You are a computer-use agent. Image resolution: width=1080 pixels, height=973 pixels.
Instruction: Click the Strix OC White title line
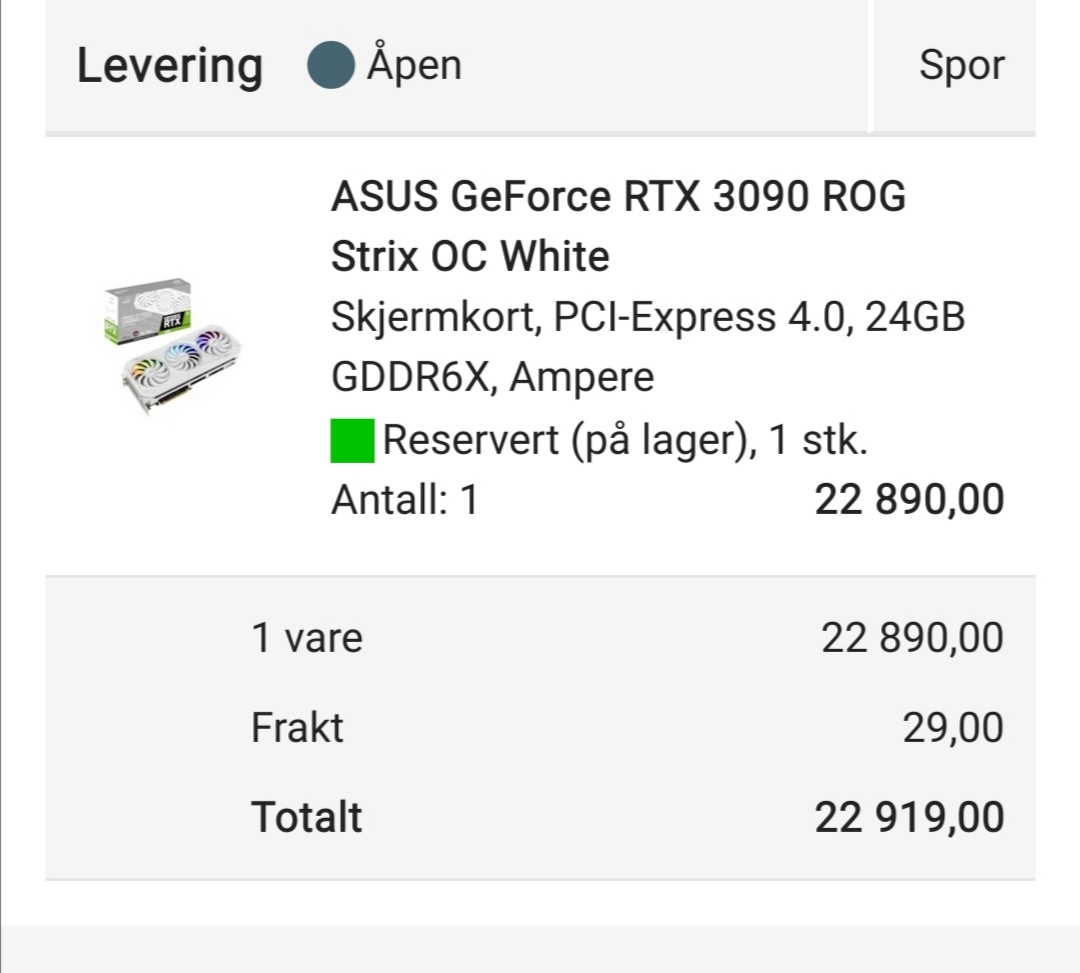point(470,257)
